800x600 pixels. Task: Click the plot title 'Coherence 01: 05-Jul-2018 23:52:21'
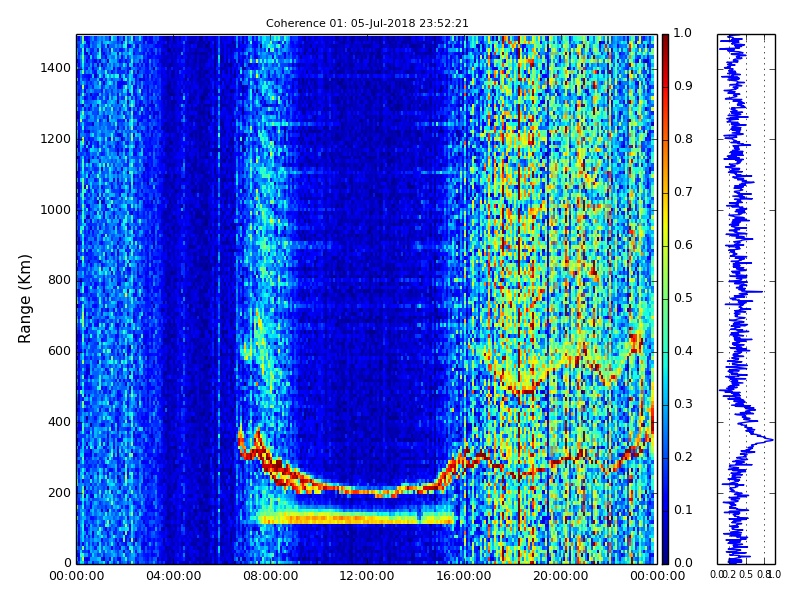pos(367,23)
